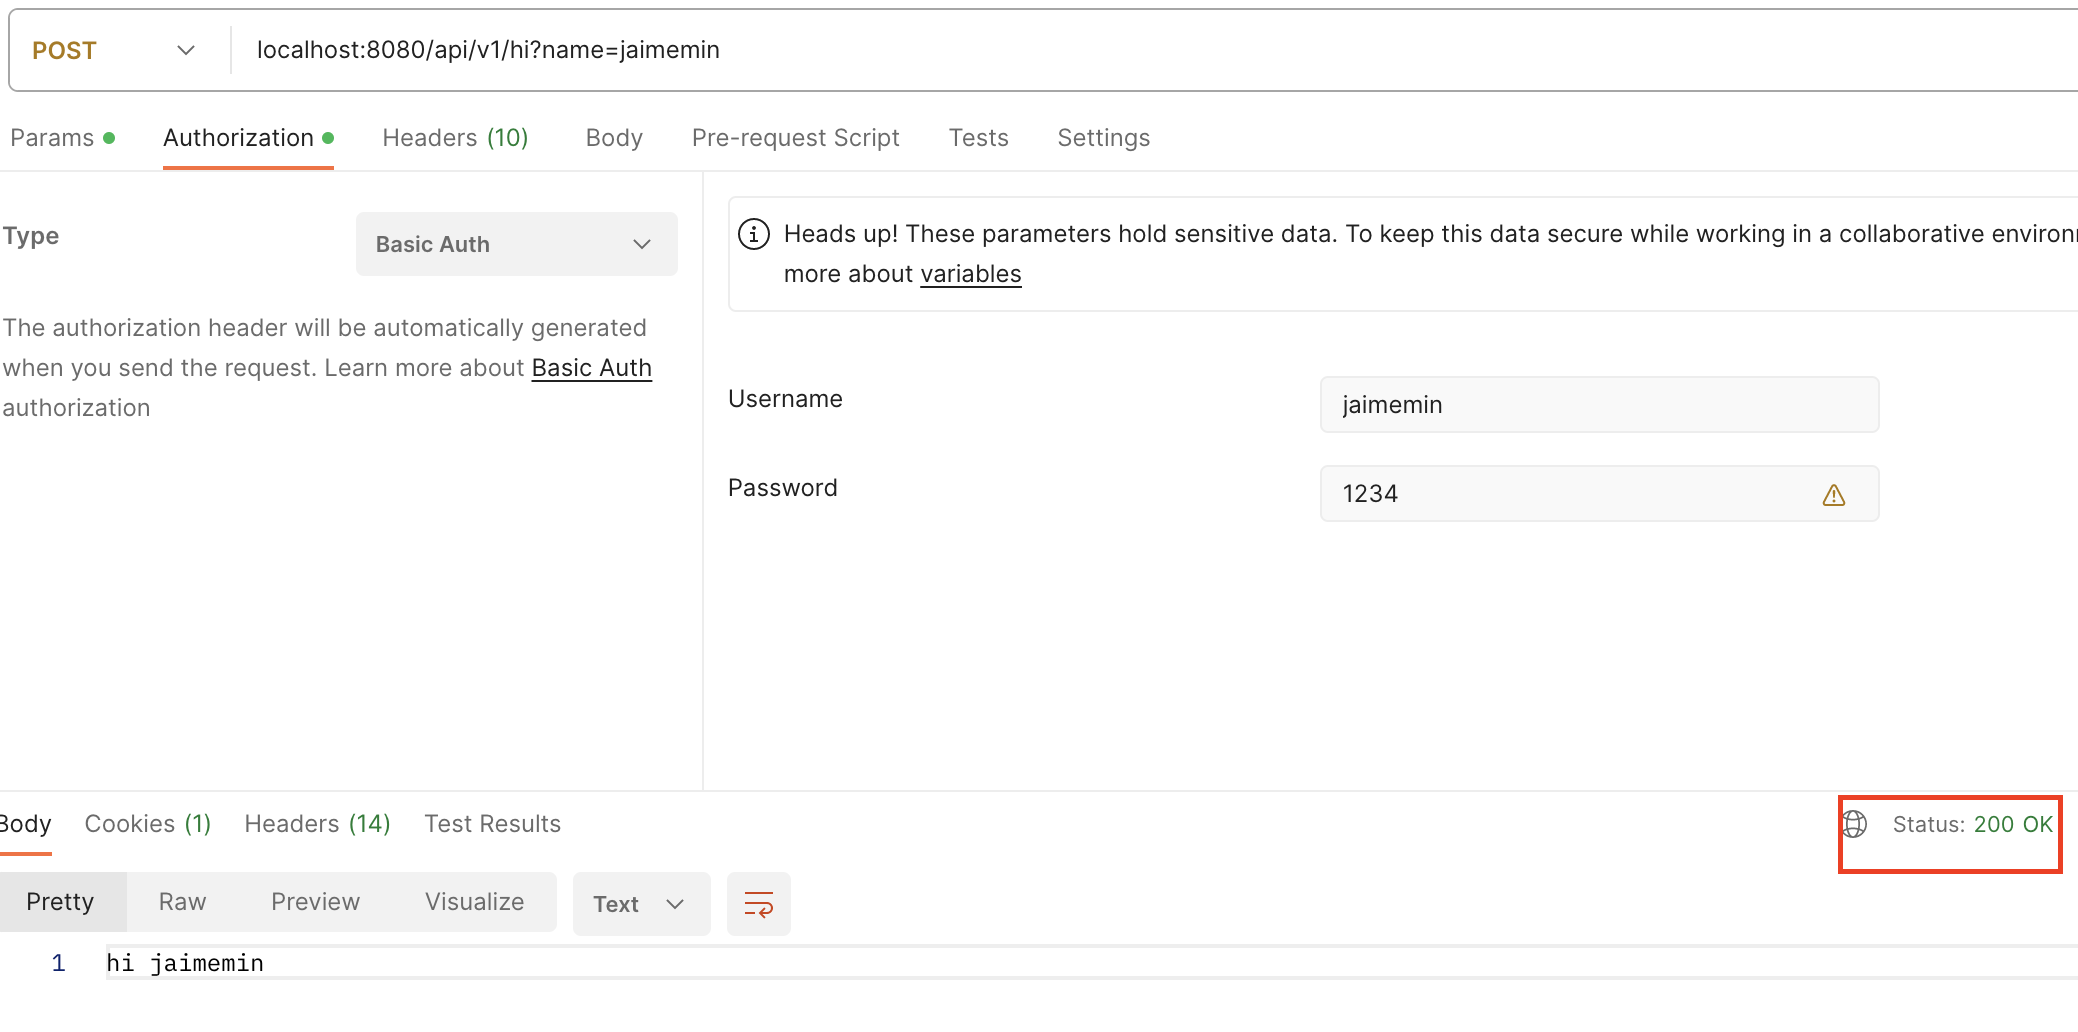Screen dimensions: 2078x1032
Task: Switch to the Params tab
Action: [52, 138]
